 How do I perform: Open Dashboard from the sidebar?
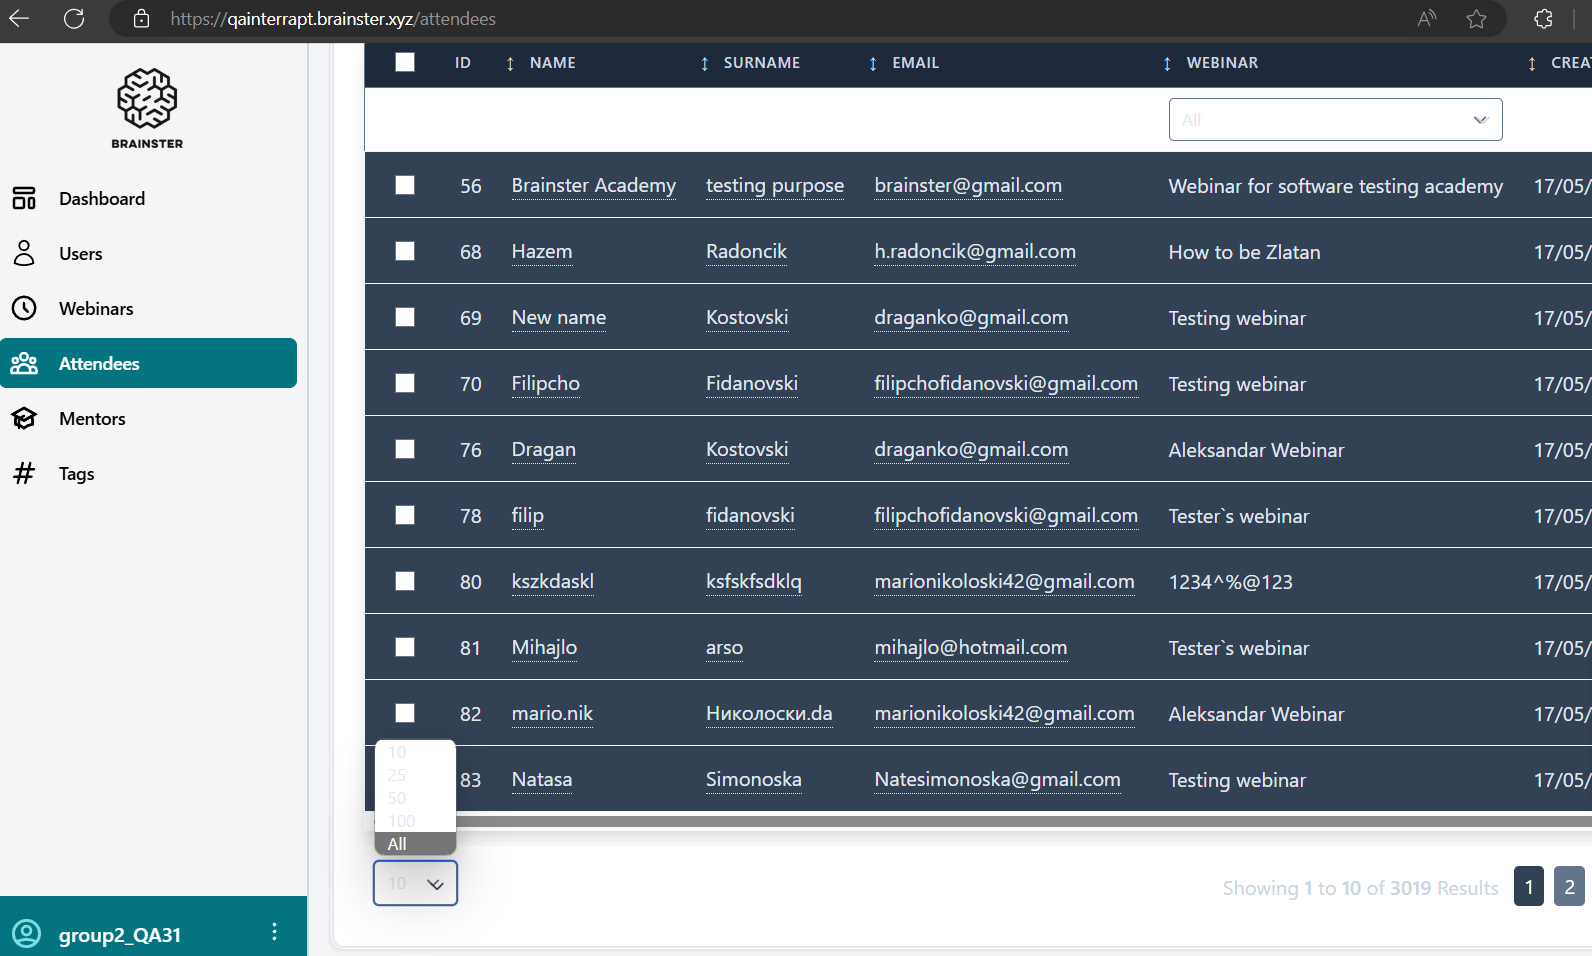tap(101, 199)
